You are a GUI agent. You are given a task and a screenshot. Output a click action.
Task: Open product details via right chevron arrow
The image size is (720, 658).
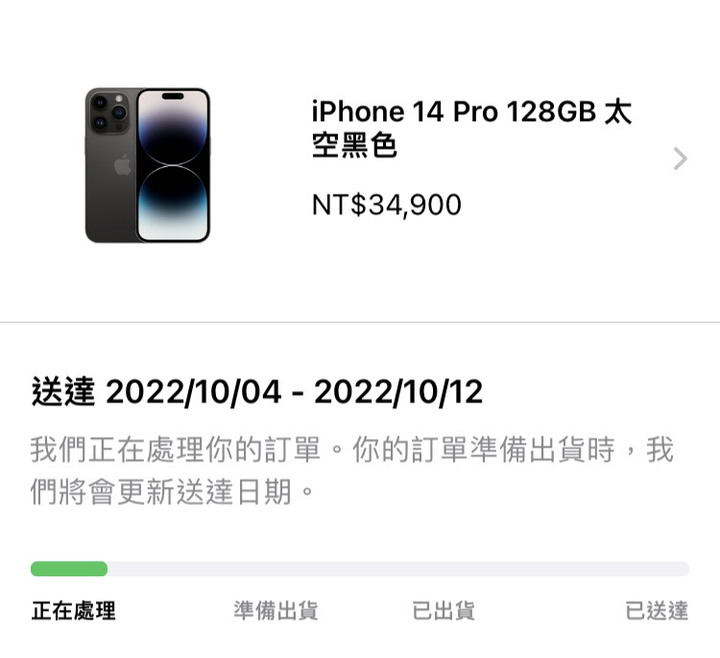coord(680,159)
